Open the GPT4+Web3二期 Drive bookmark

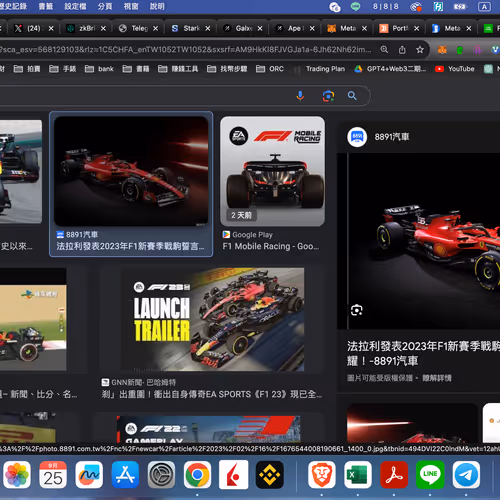click(390, 69)
